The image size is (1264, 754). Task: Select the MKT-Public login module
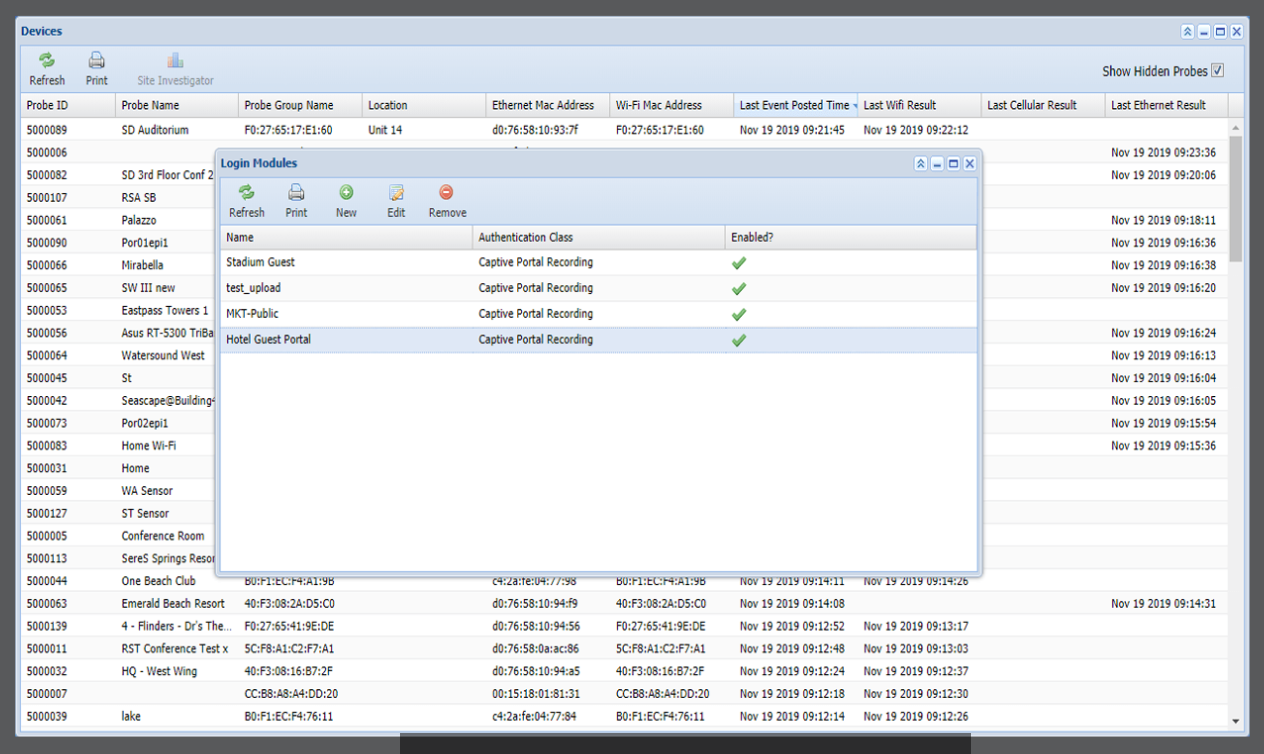pyautogui.click(x=598, y=314)
